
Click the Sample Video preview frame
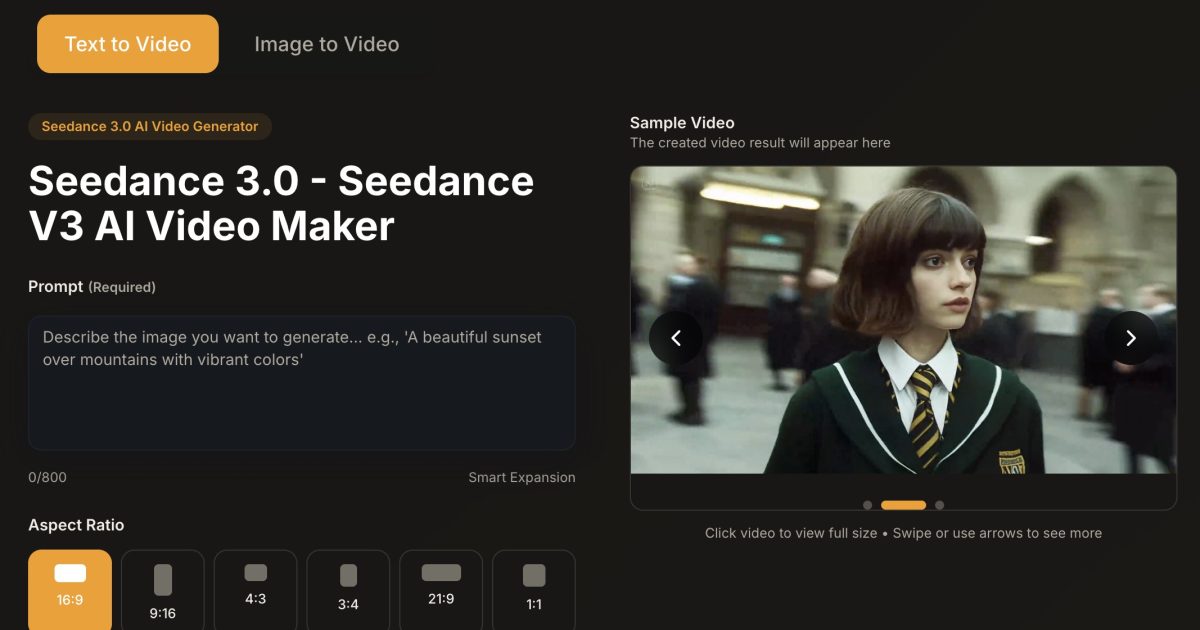(x=903, y=330)
